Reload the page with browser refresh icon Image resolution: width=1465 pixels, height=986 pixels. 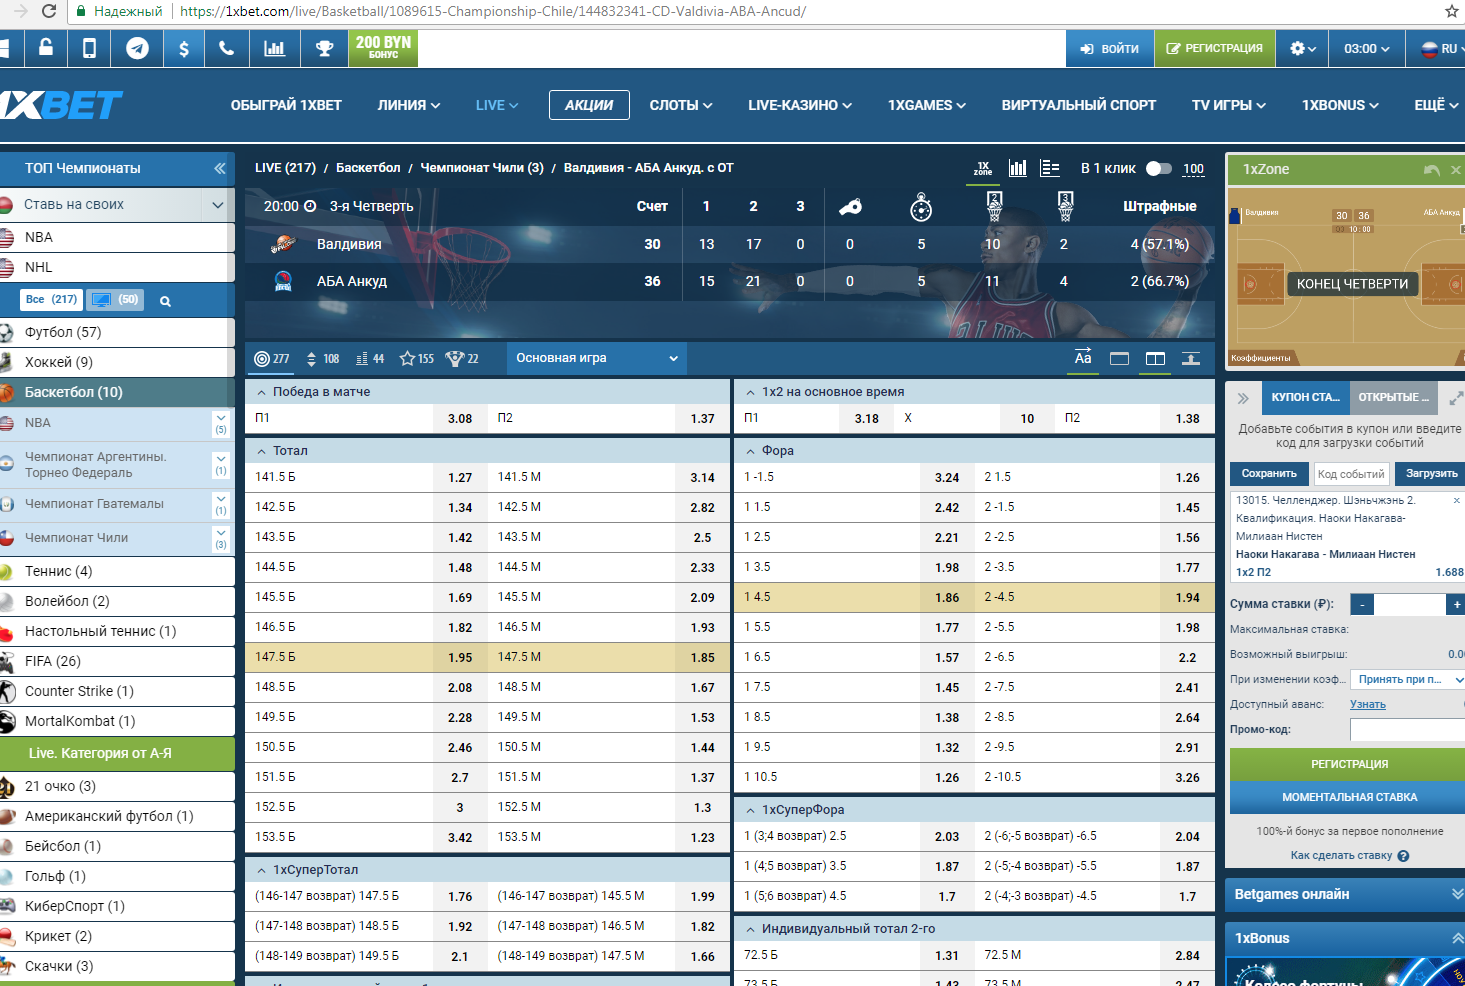tap(48, 11)
